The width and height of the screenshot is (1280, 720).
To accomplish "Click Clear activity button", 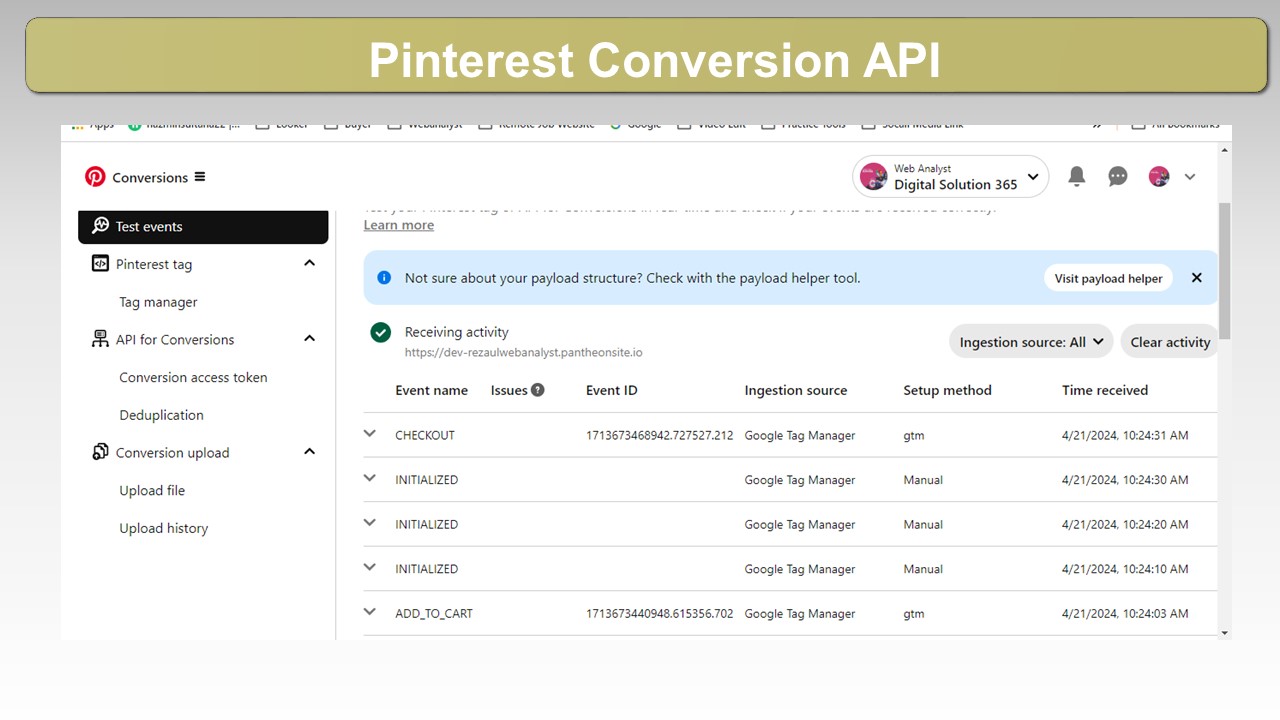I will tap(1170, 342).
